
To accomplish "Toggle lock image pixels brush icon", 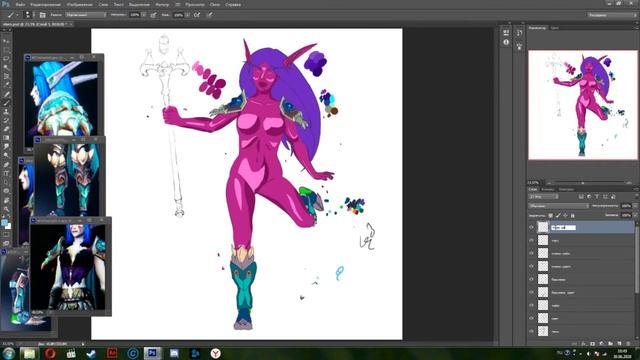I will tap(558, 215).
